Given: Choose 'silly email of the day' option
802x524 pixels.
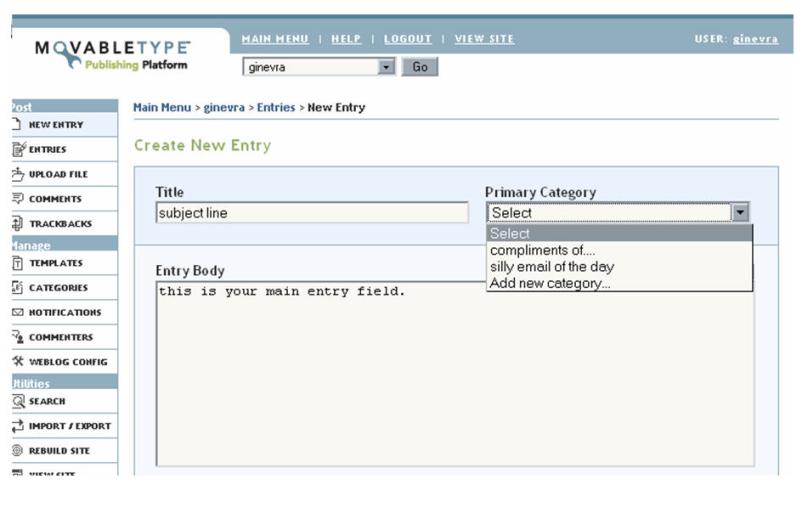Looking at the screenshot, I should [x=619, y=267].
